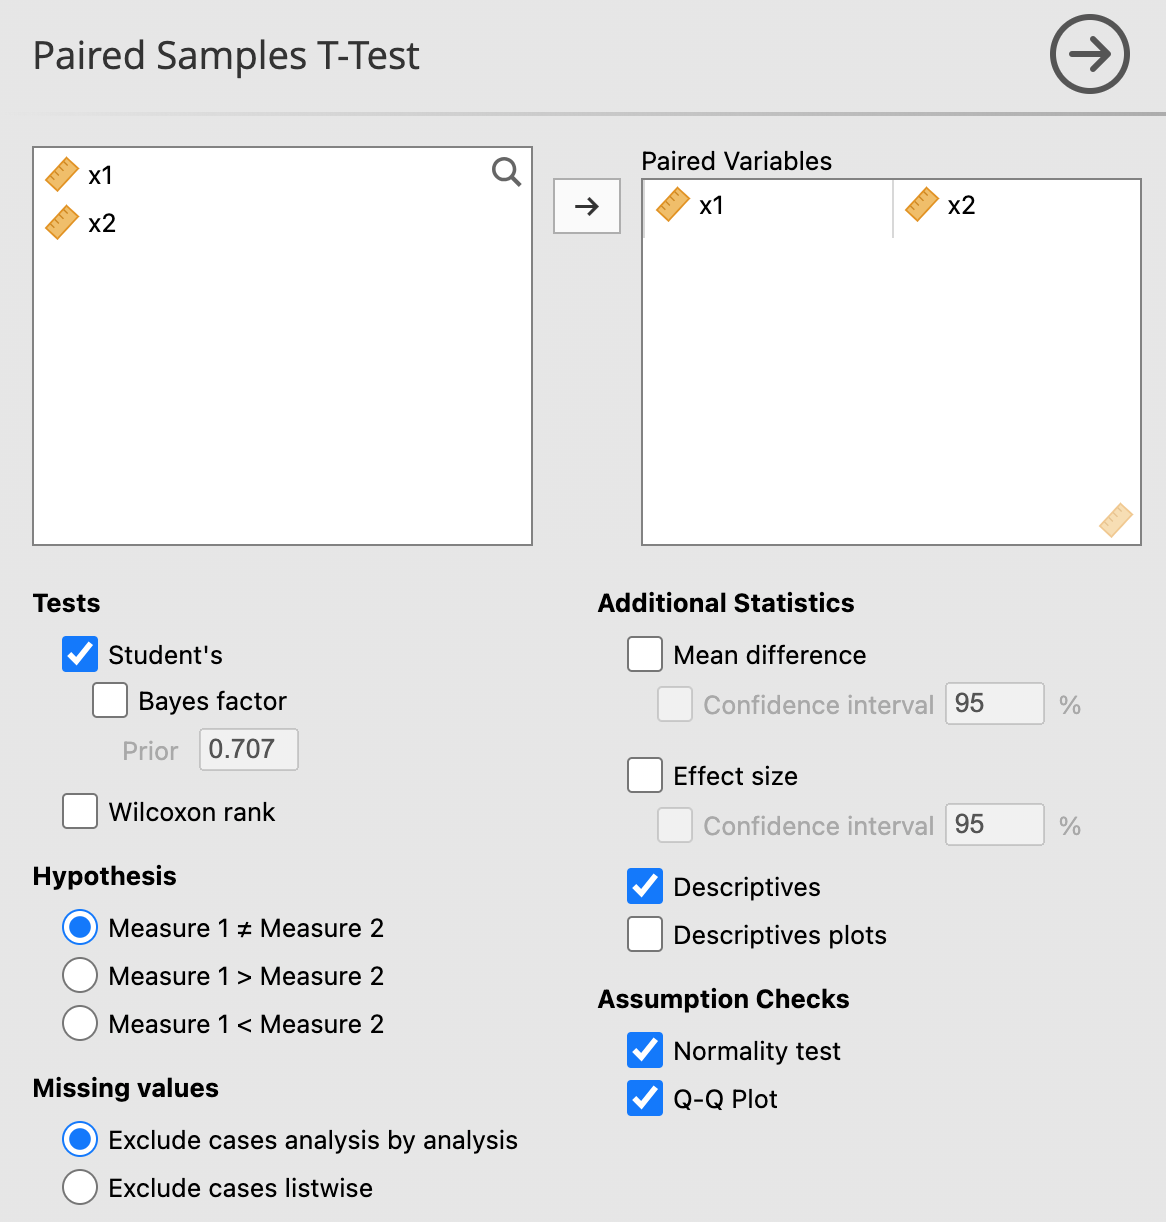Click the confidence interval percentage field

coord(994,704)
